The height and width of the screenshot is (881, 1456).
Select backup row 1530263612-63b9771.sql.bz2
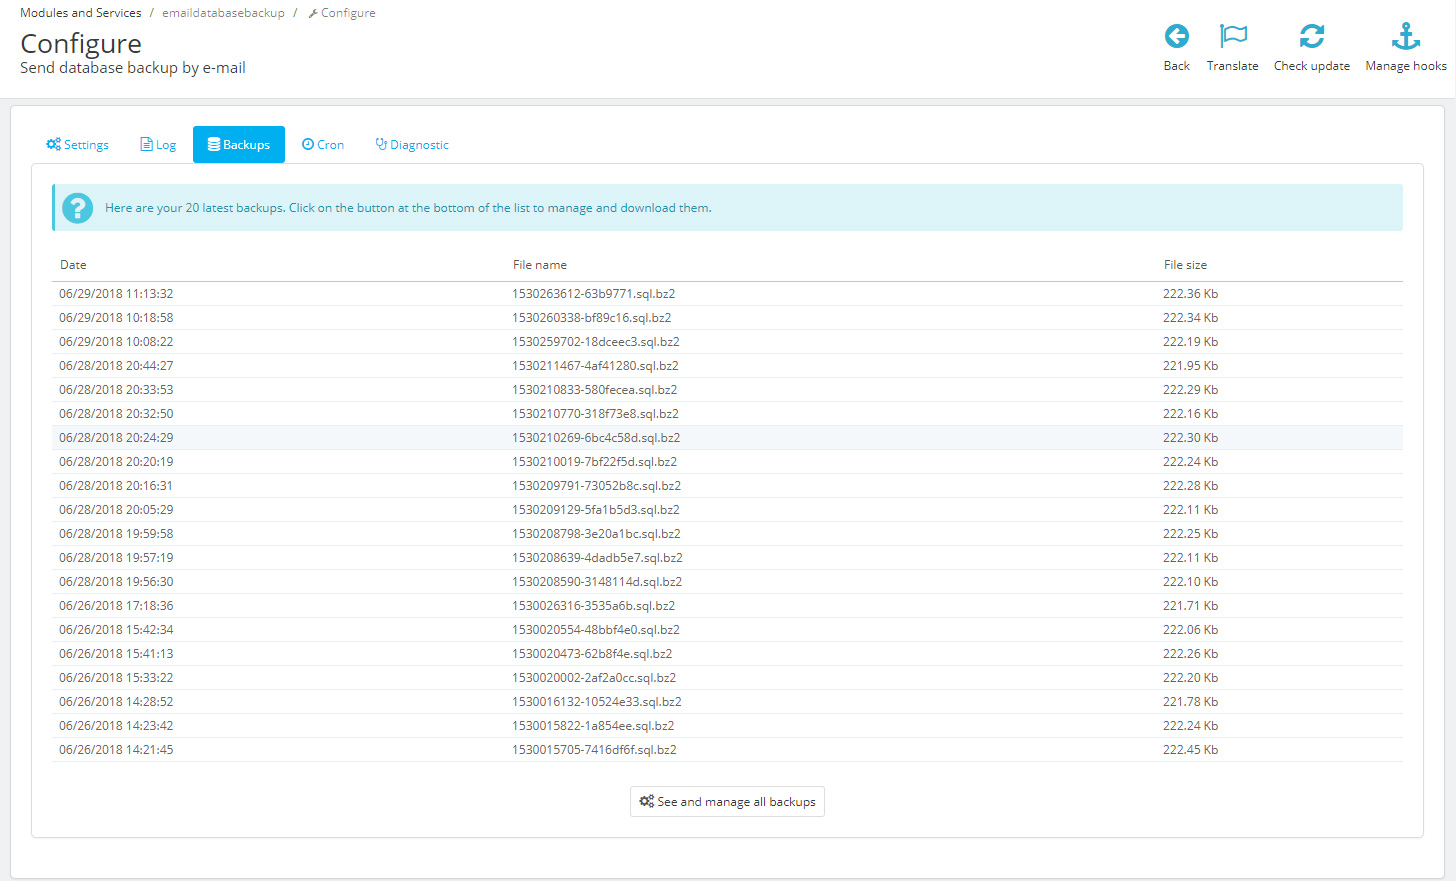pyautogui.click(x=593, y=294)
